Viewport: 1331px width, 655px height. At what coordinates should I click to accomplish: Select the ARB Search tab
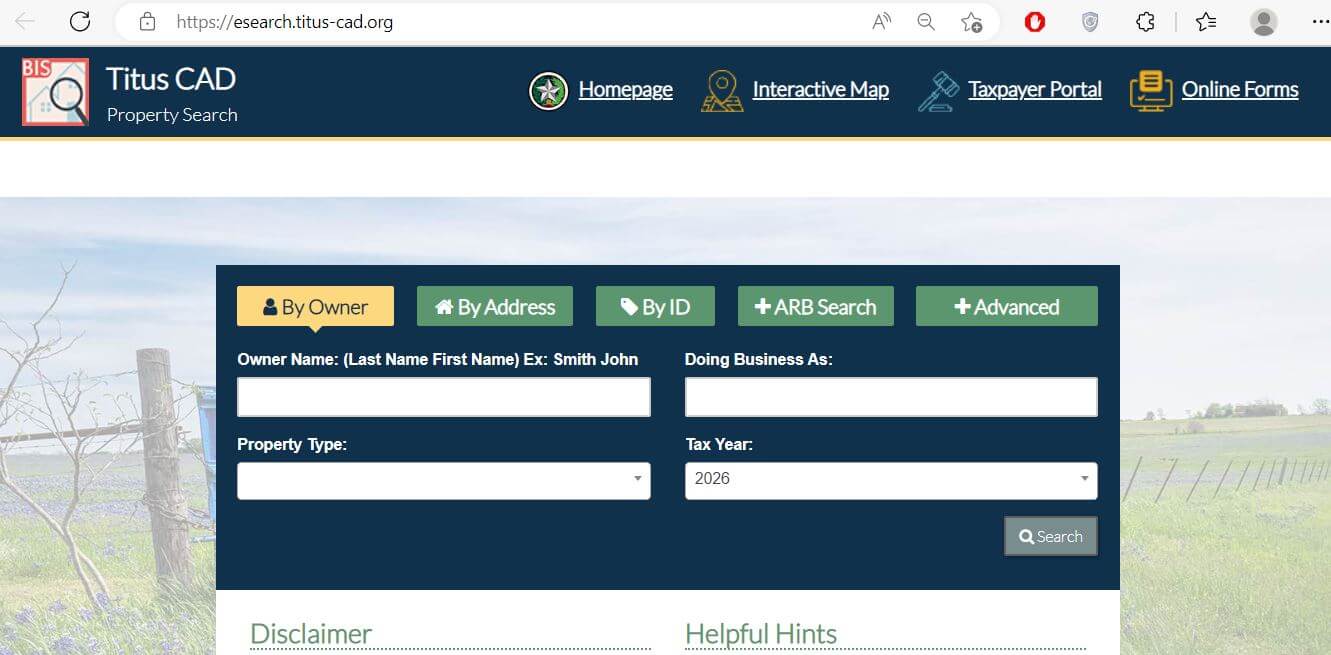tap(815, 307)
